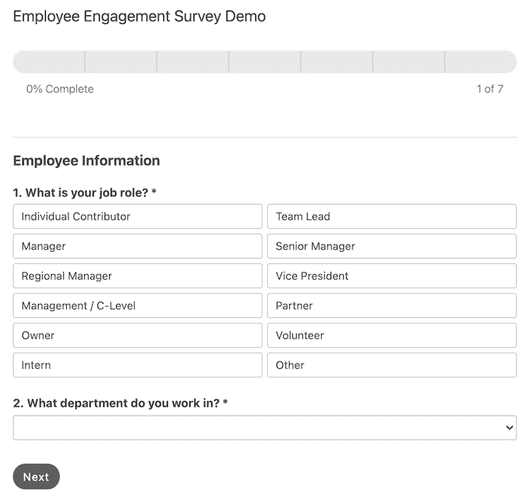
Task: Click the 1 of 7 page indicator
Action: click(x=490, y=89)
